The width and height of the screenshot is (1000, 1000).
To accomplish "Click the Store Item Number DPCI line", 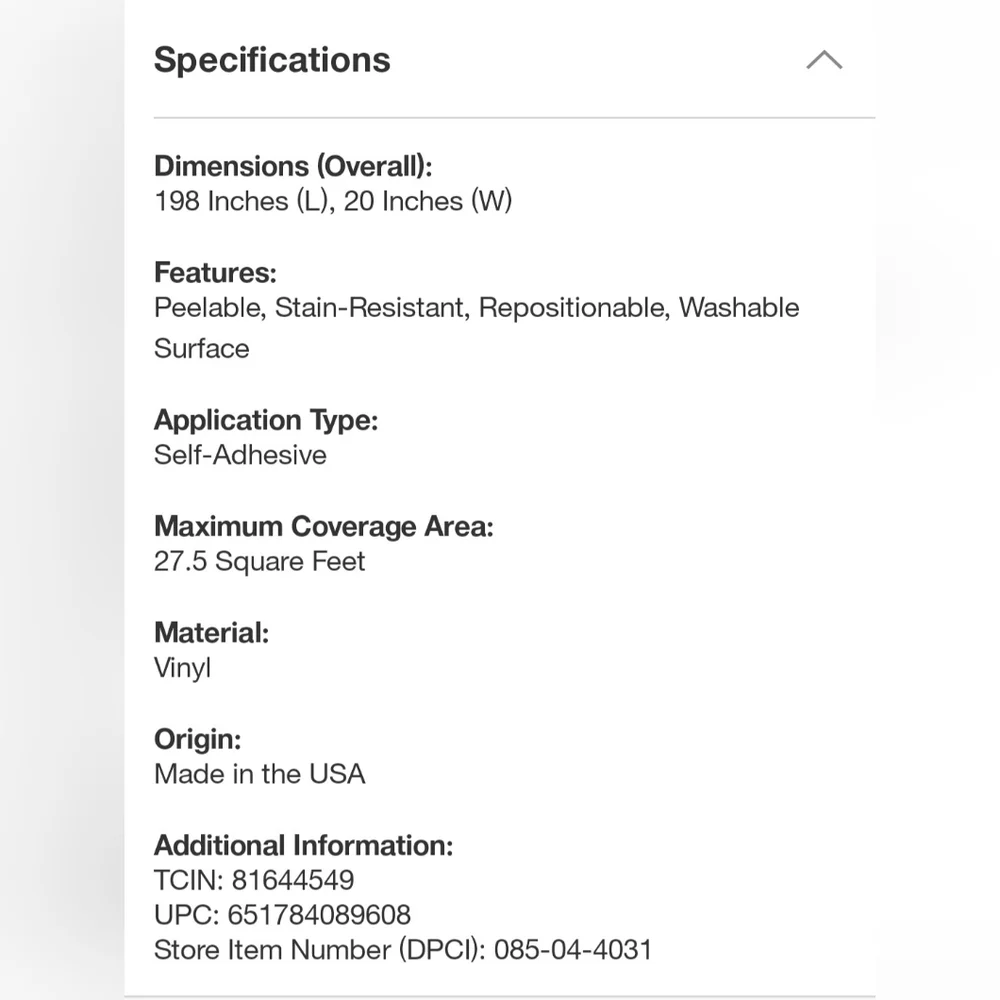I will pos(403,950).
